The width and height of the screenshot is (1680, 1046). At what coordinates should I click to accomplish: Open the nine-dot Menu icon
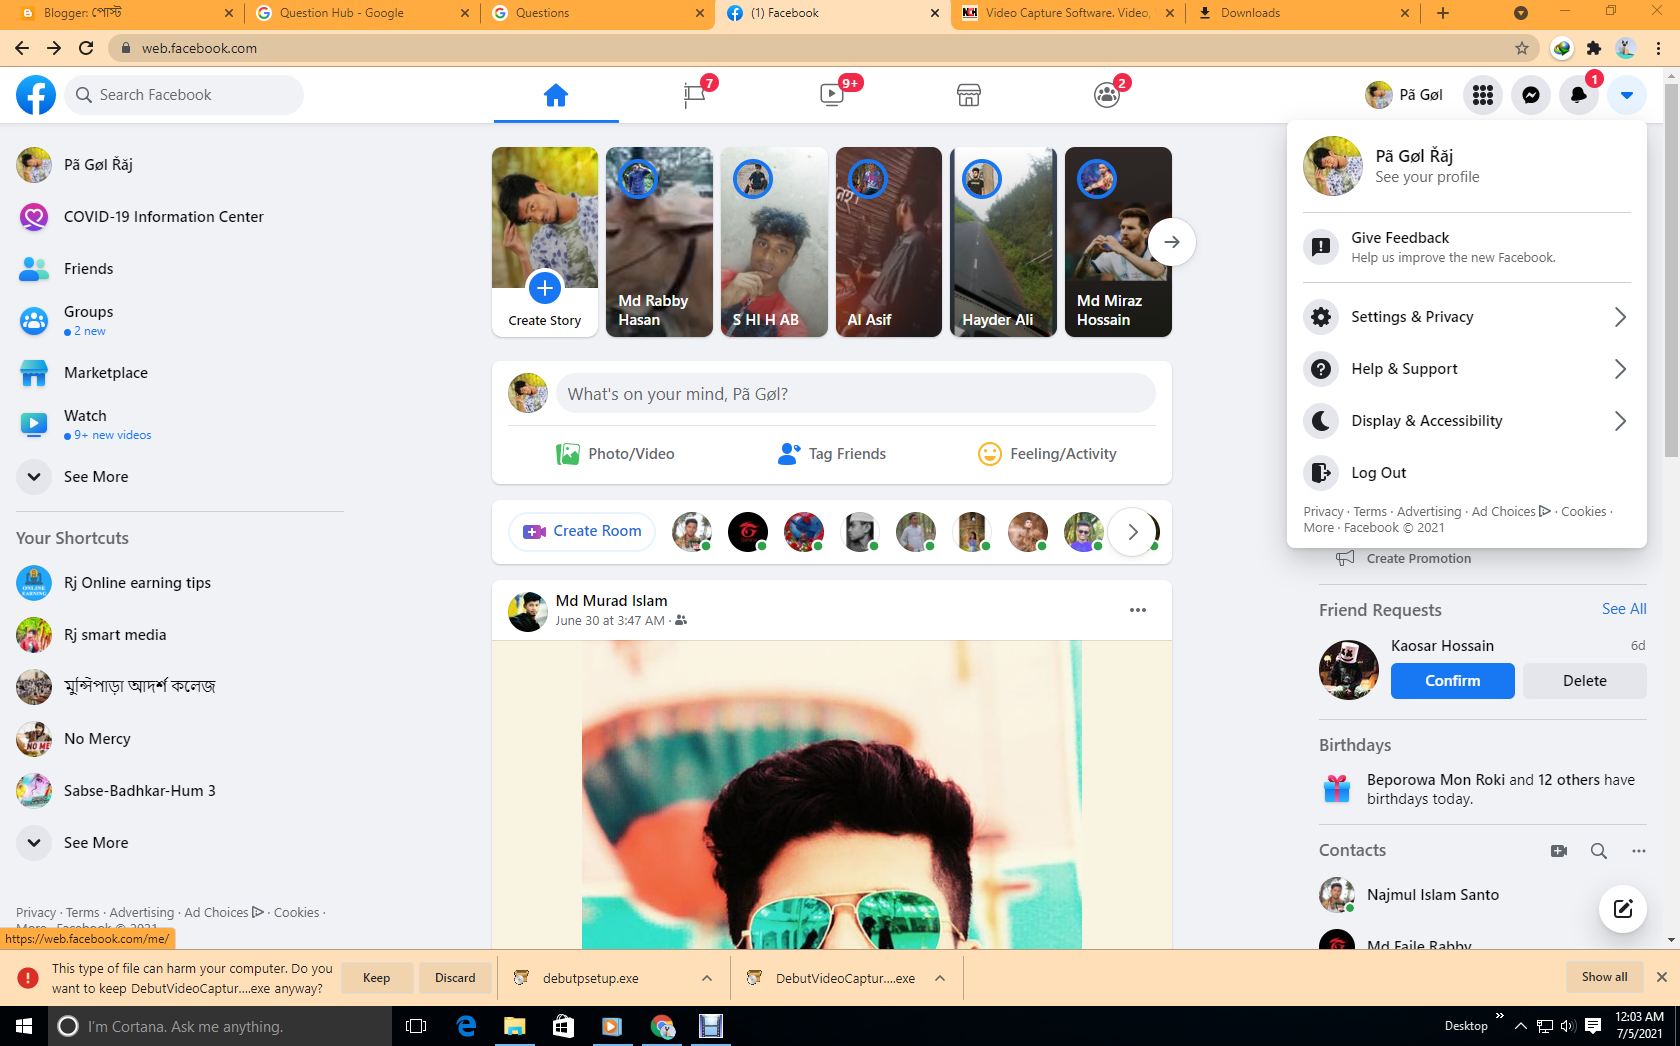1483,95
